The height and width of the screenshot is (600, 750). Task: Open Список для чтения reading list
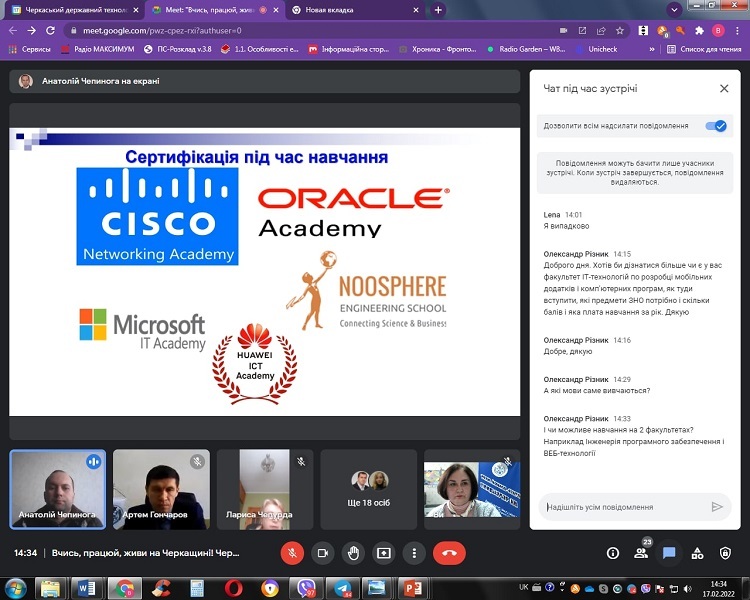704,49
